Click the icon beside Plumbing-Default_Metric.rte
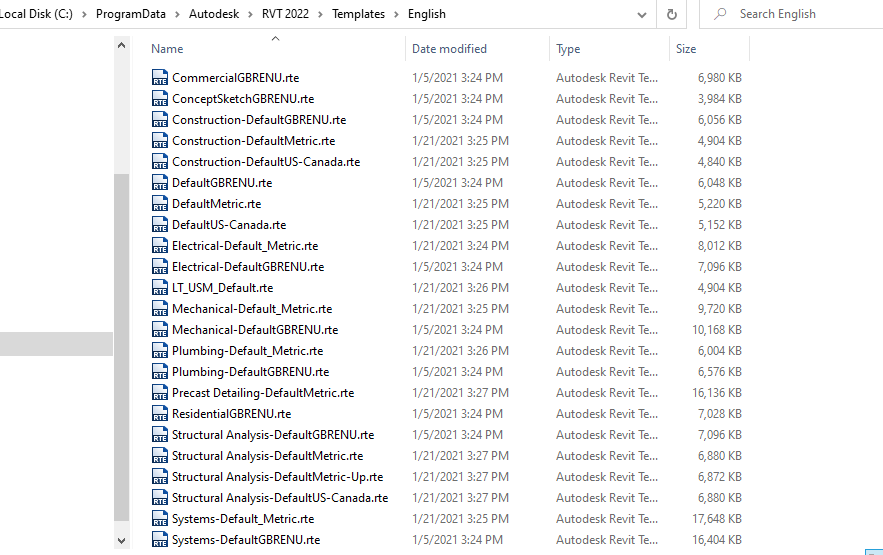The width and height of the screenshot is (883, 555). [x=160, y=351]
